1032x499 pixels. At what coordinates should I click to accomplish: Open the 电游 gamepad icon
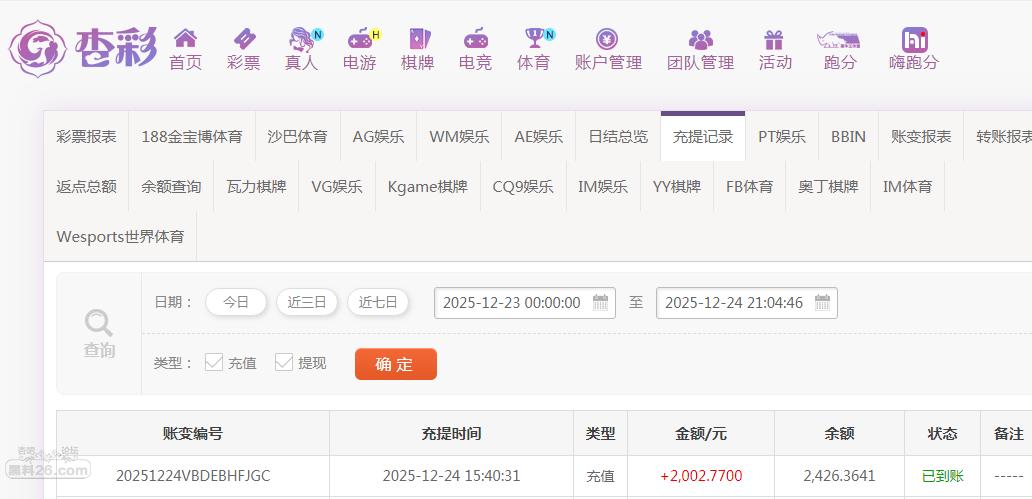coord(360,39)
